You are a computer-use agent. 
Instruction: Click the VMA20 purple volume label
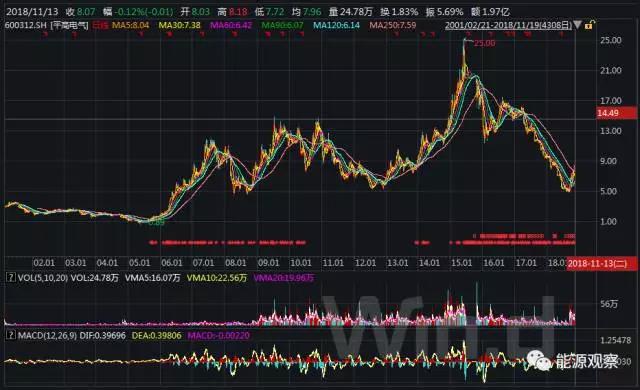click(x=284, y=278)
